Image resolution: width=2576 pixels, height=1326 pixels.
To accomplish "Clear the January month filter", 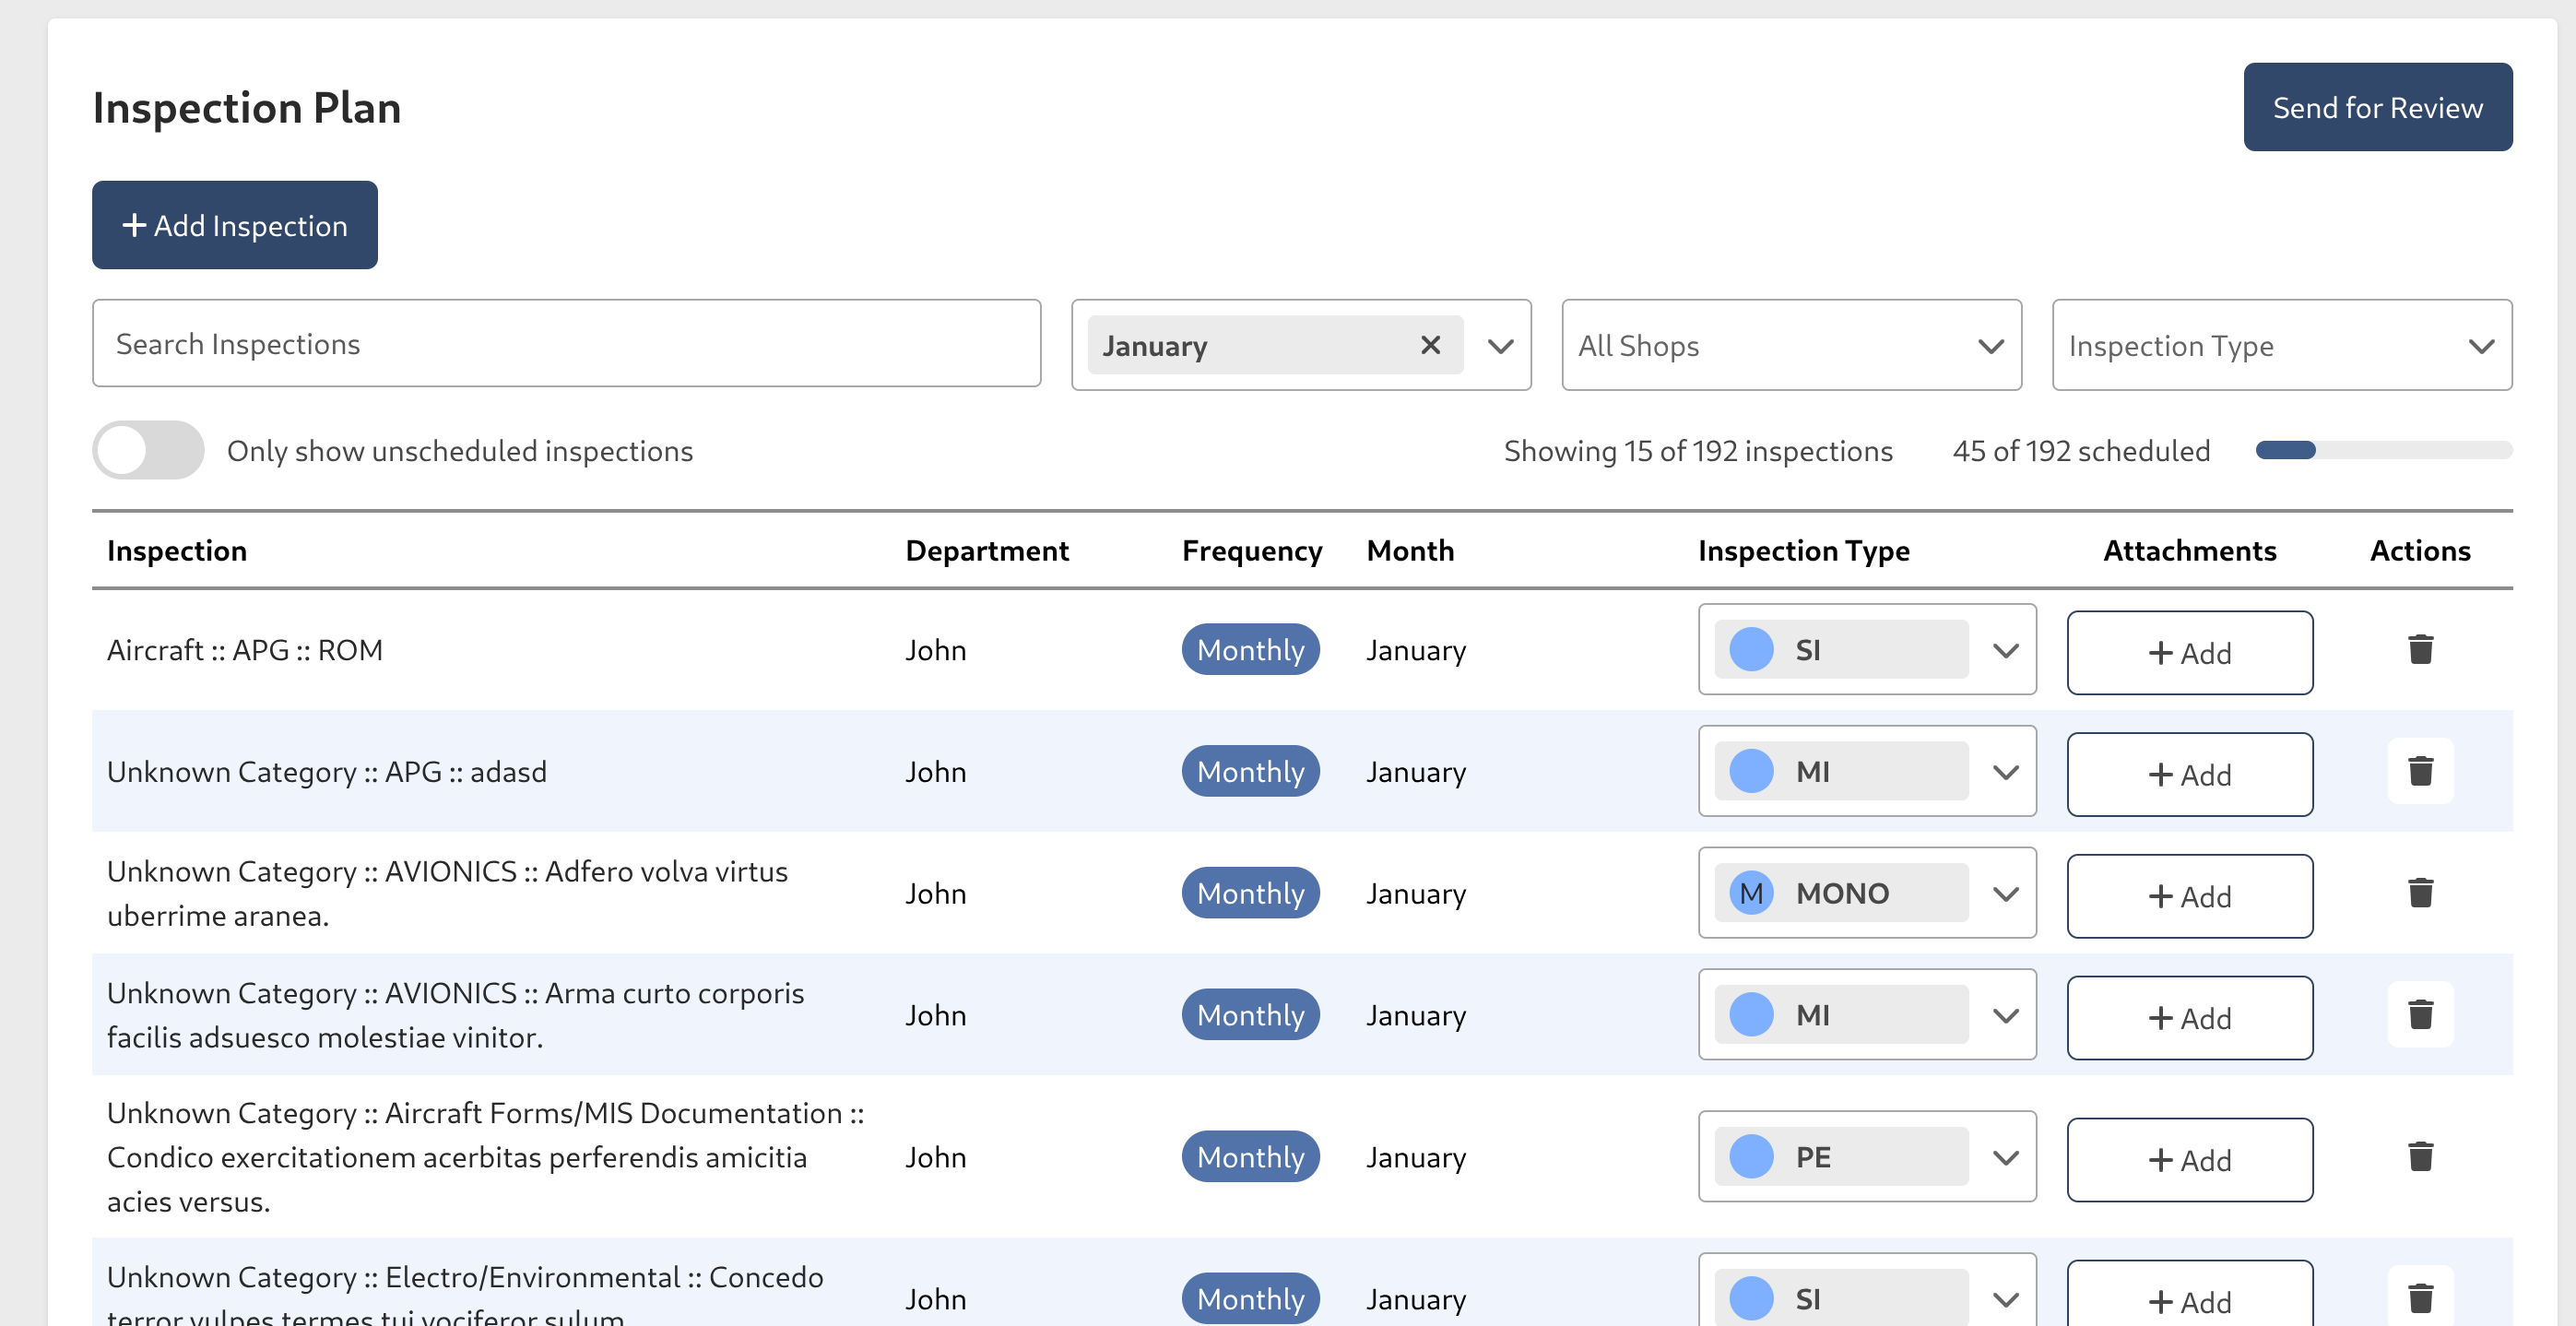I will (x=1430, y=345).
